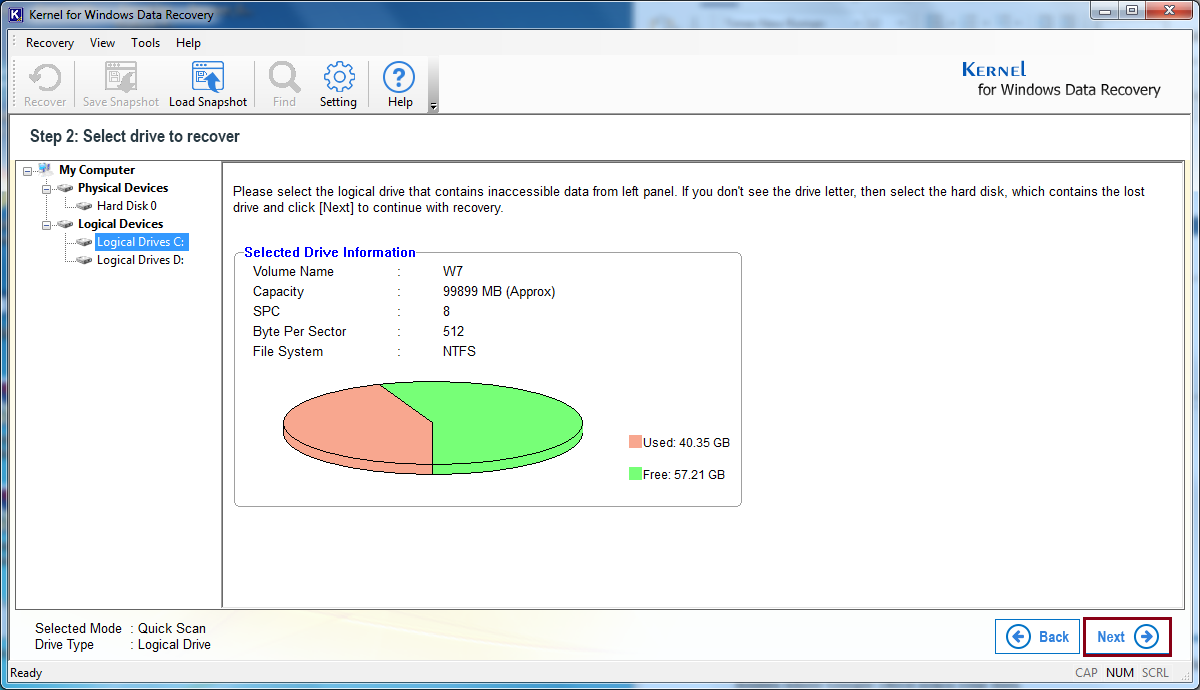Viewport: 1200px width, 690px height.
Task: Select Hard Disk 0
Action: [x=127, y=206]
